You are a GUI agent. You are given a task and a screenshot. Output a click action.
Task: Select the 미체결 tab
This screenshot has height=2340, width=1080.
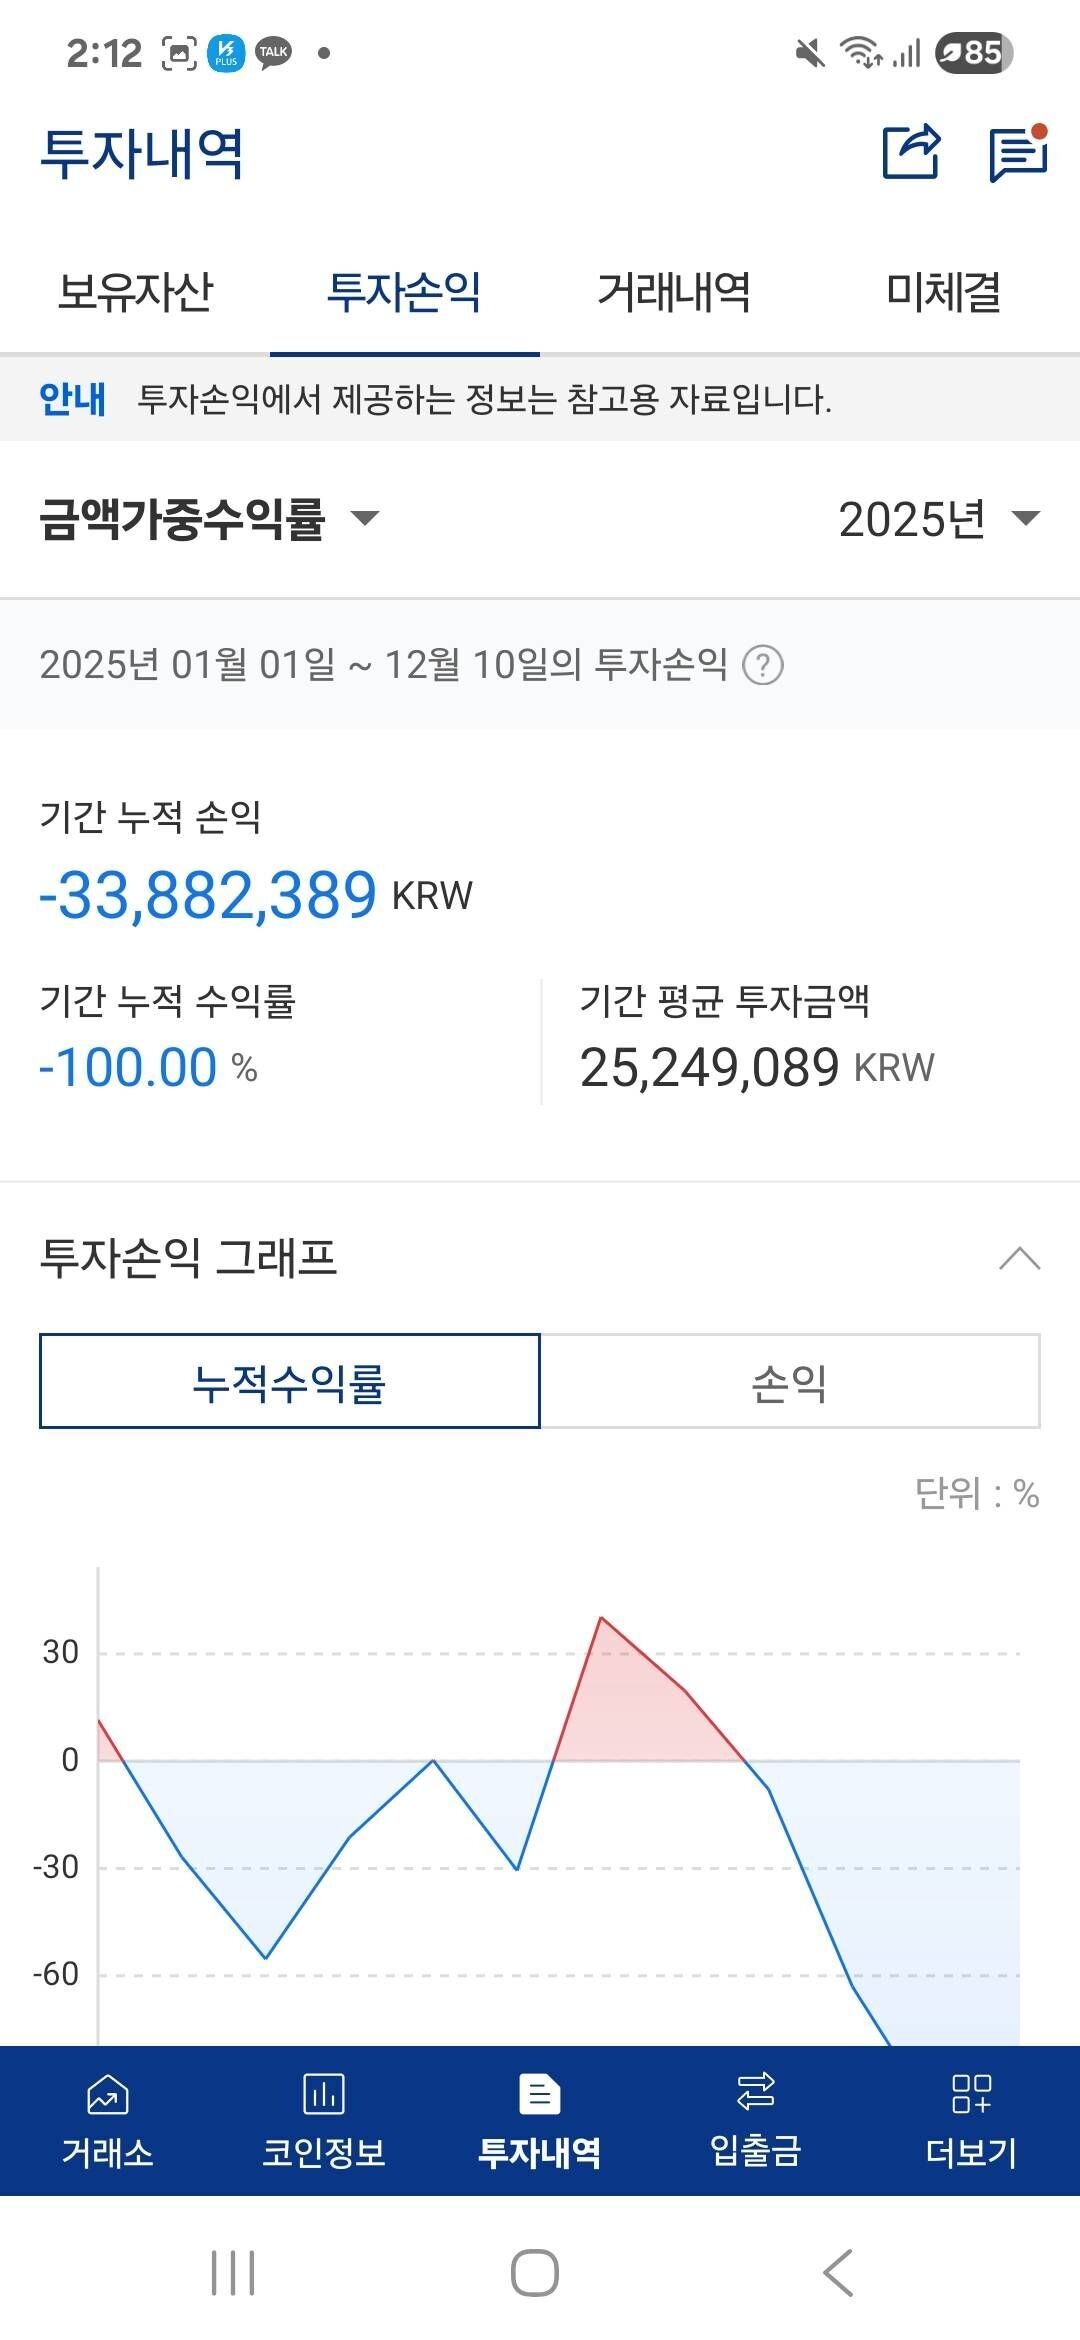[944, 291]
